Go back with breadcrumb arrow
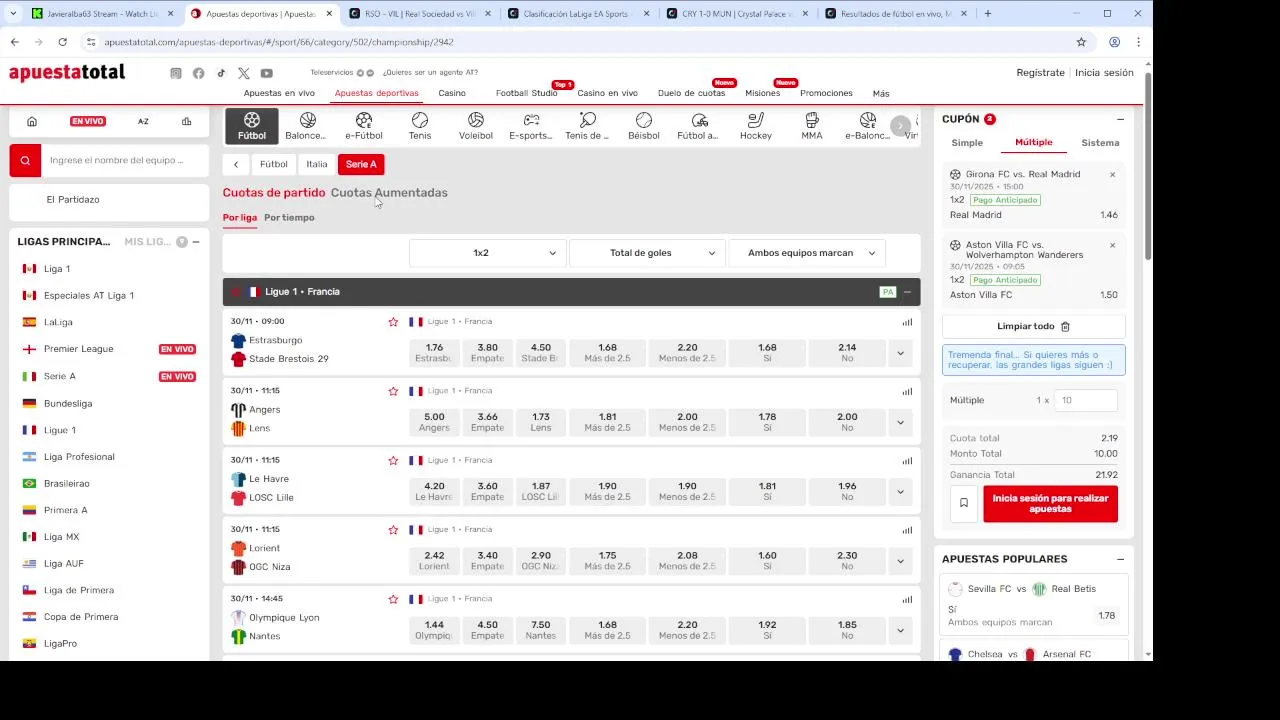 pos(236,164)
